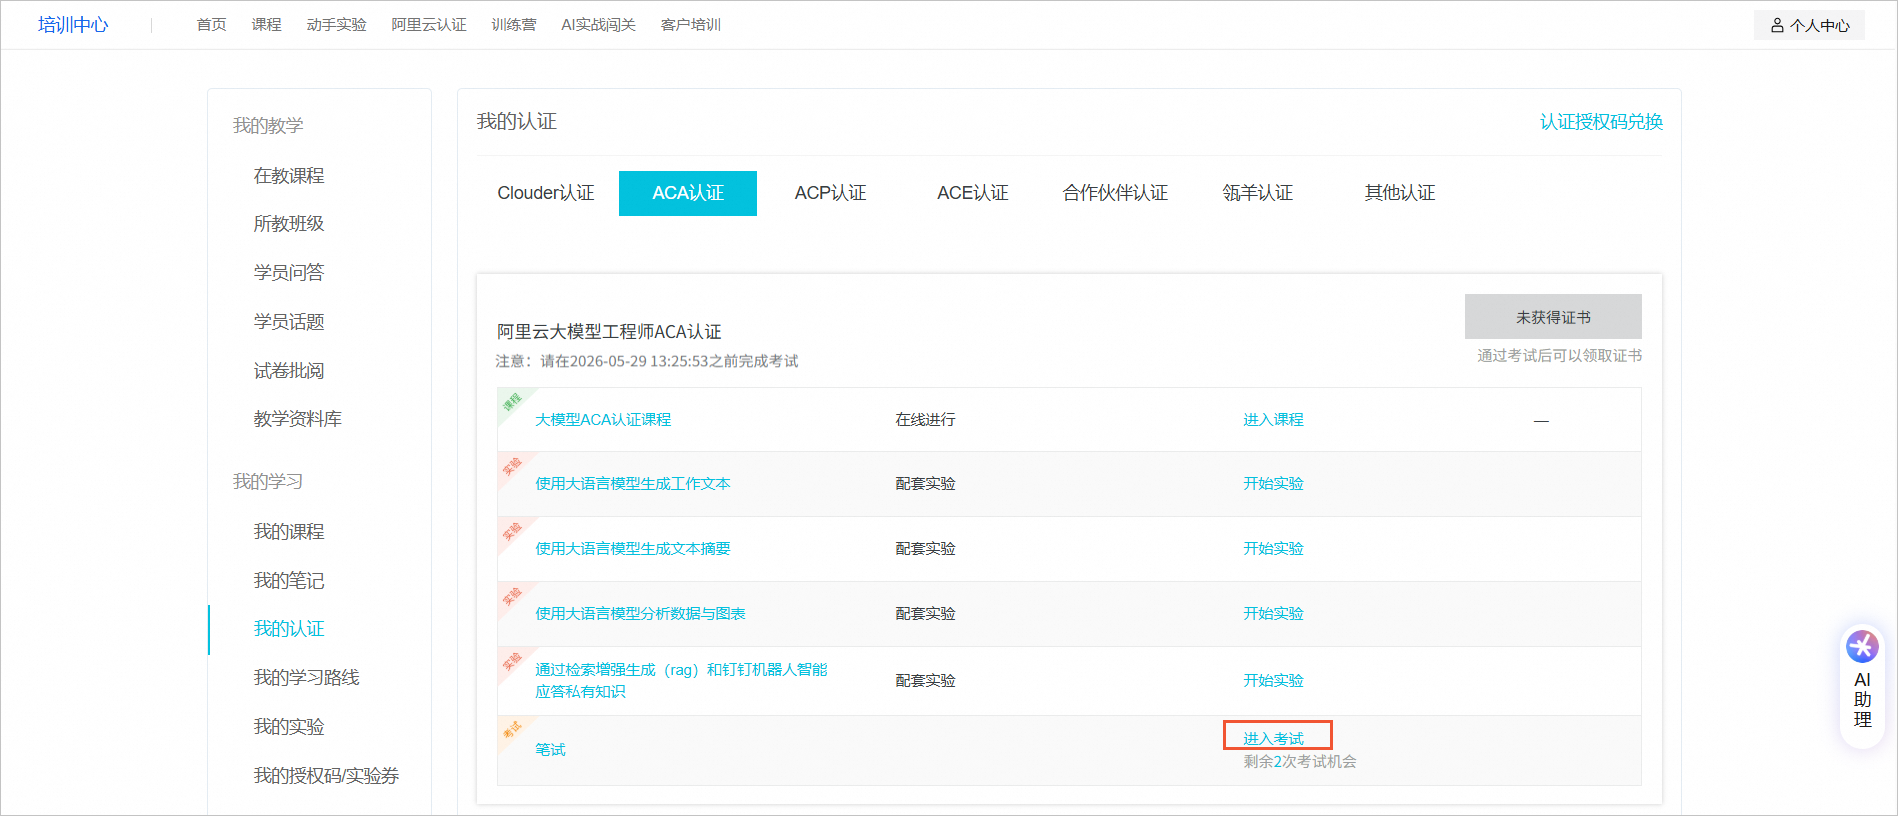Click 进入考试 to enter exam
This screenshot has height=816, width=1898.
[x=1273, y=739]
